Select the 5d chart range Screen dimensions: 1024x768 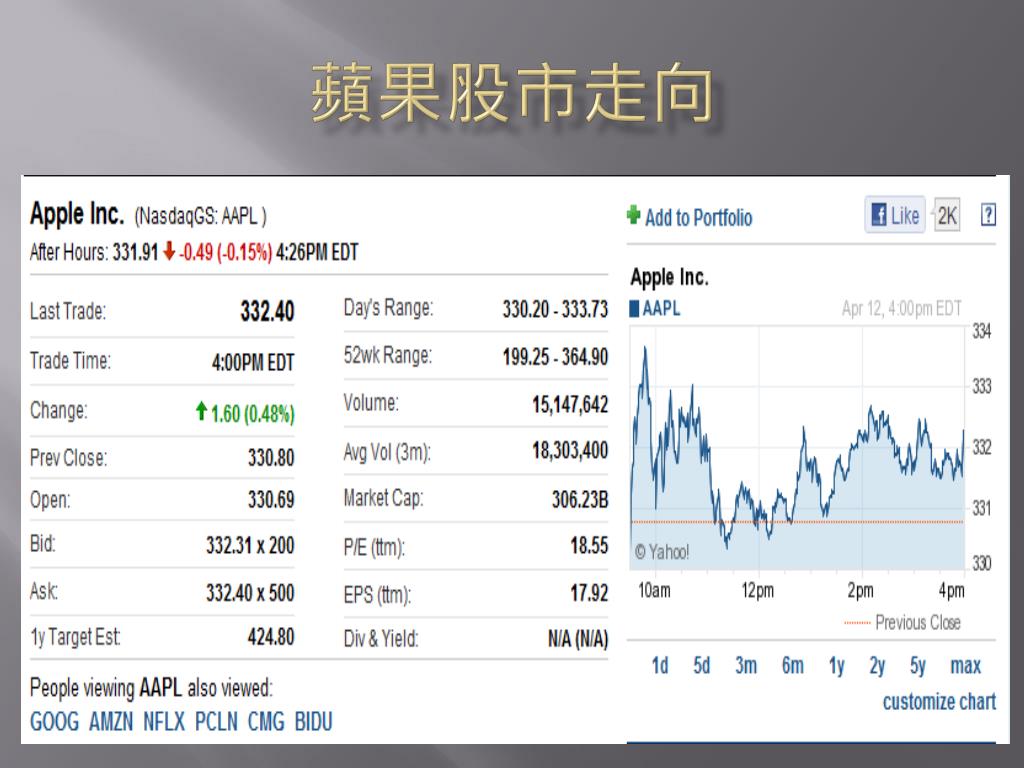[x=701, y=665]
